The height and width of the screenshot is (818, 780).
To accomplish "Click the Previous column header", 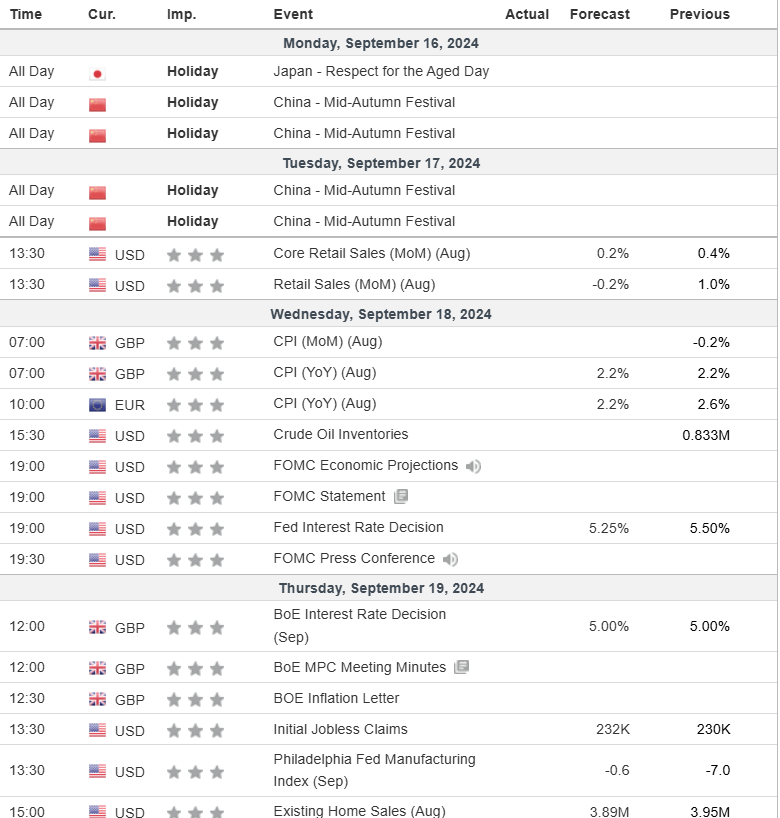I will (699, 14).
